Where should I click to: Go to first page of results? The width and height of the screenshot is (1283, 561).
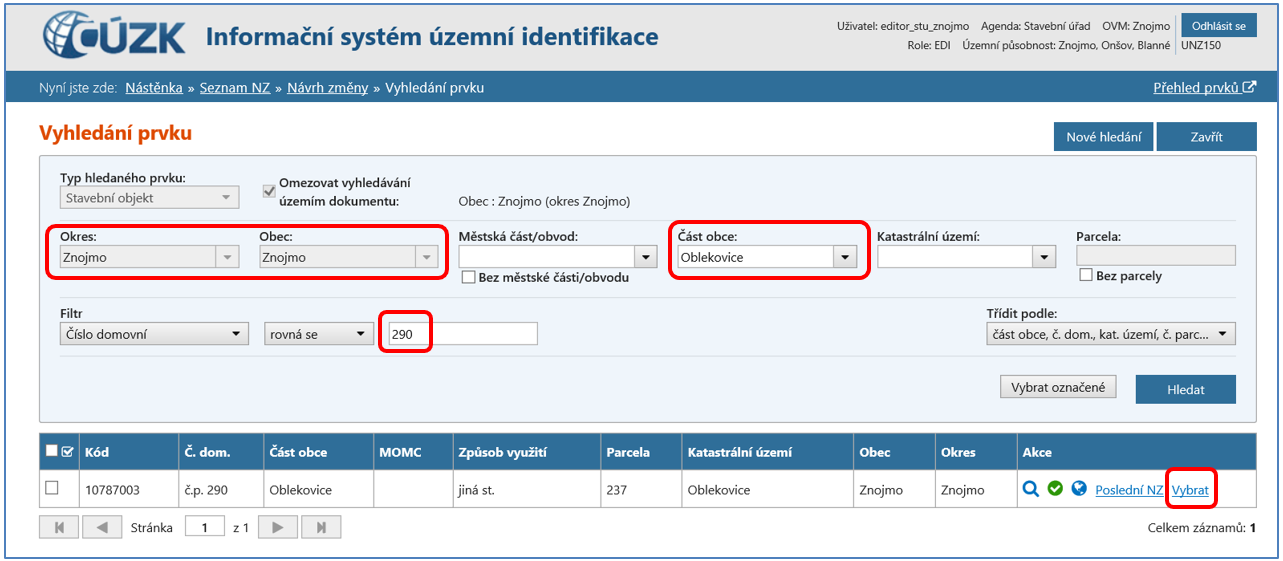click(59, 527)
